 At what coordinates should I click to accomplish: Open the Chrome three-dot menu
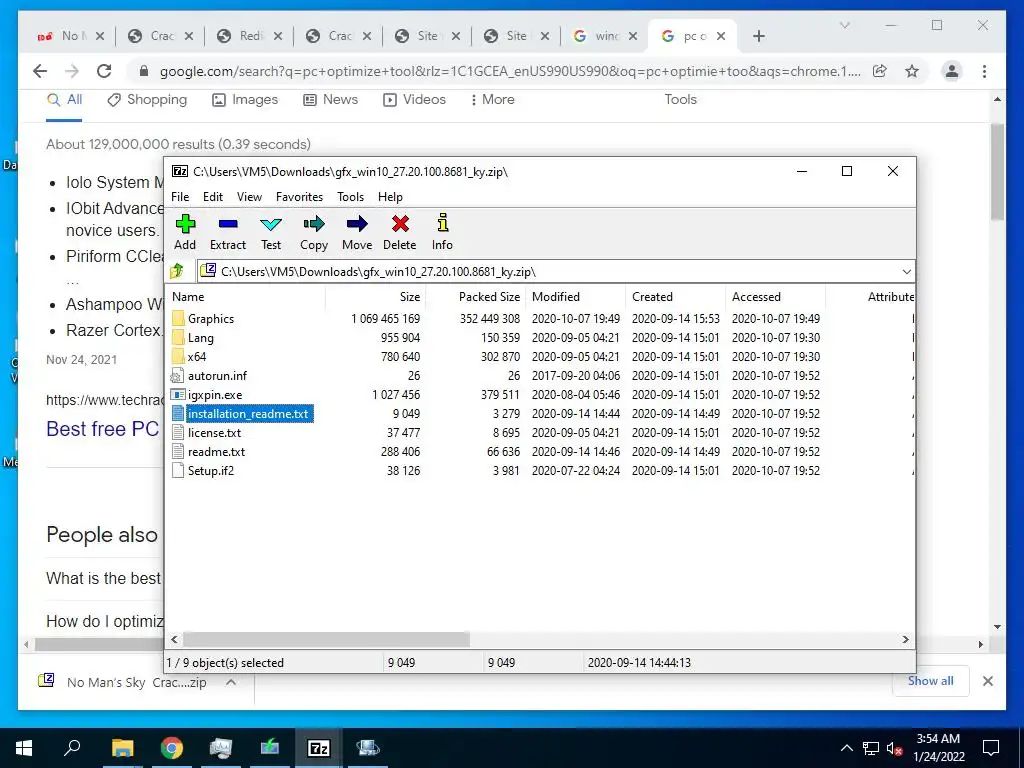pos(984,71)
